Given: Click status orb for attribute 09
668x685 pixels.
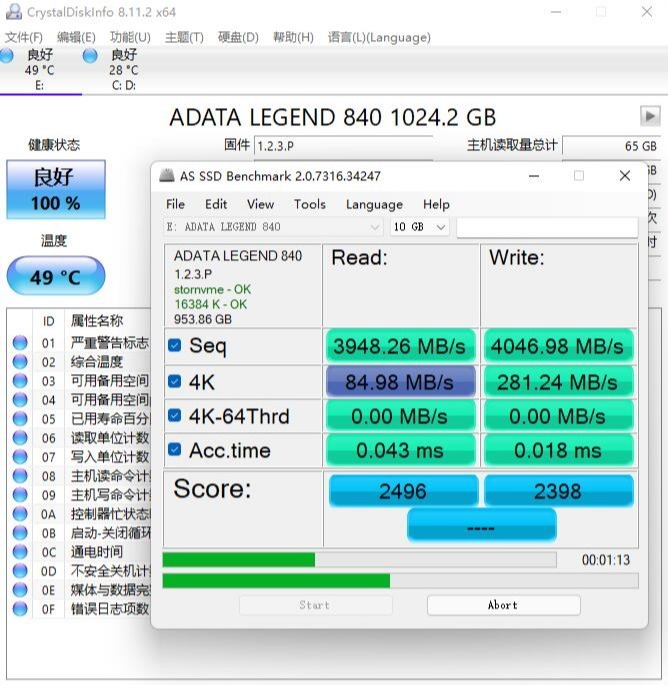Looking at the screenshot, I should point(20,495).
